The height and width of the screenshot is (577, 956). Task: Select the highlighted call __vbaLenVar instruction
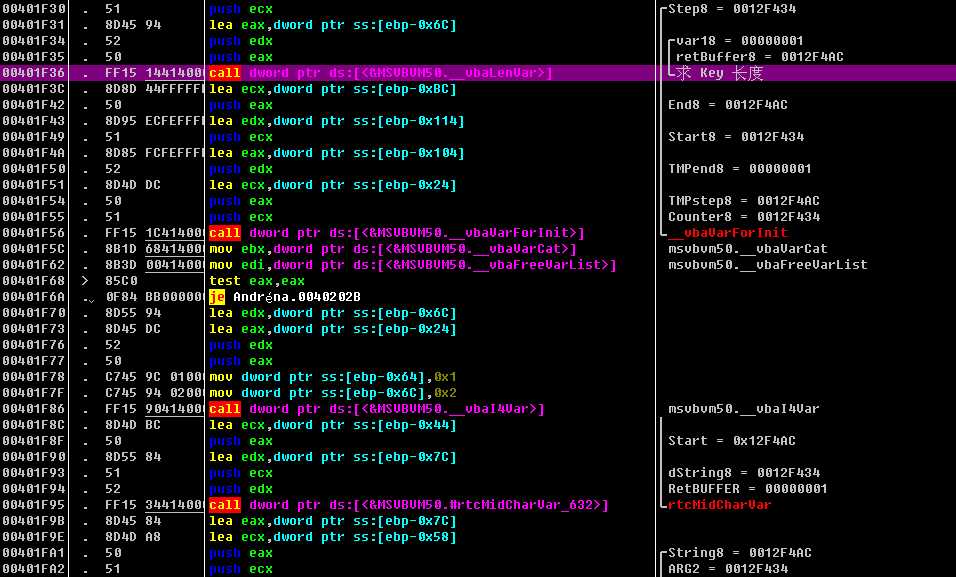(380, 73)
